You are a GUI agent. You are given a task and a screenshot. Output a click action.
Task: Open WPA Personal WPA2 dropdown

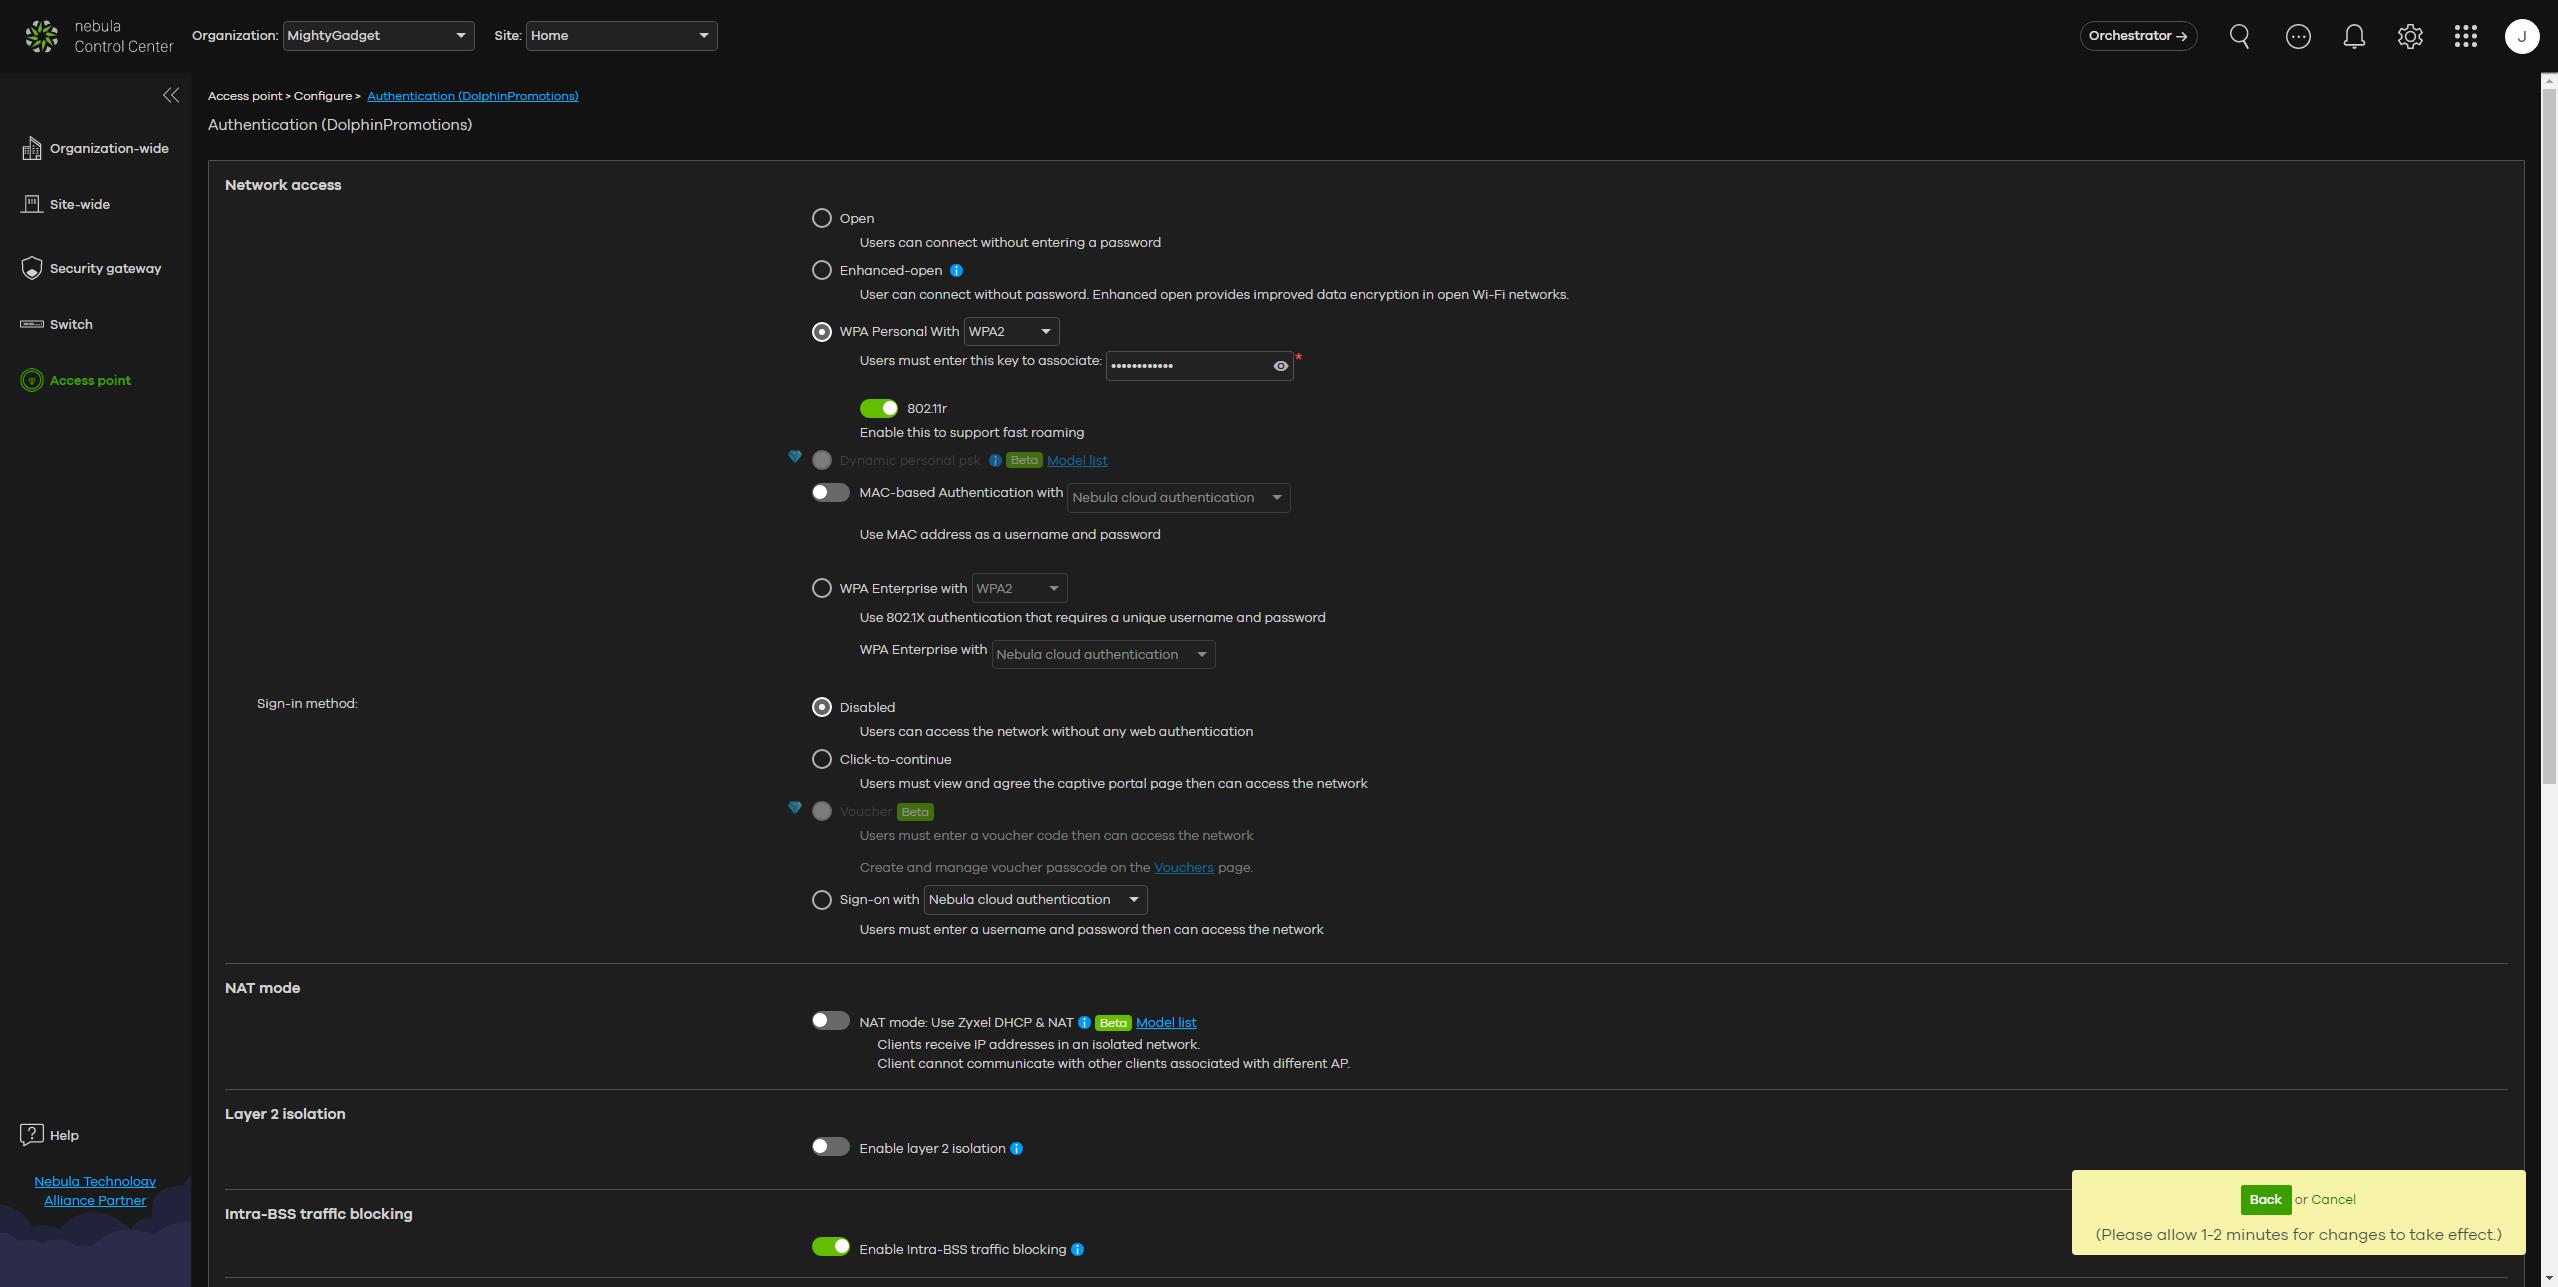coord(1010,332)
